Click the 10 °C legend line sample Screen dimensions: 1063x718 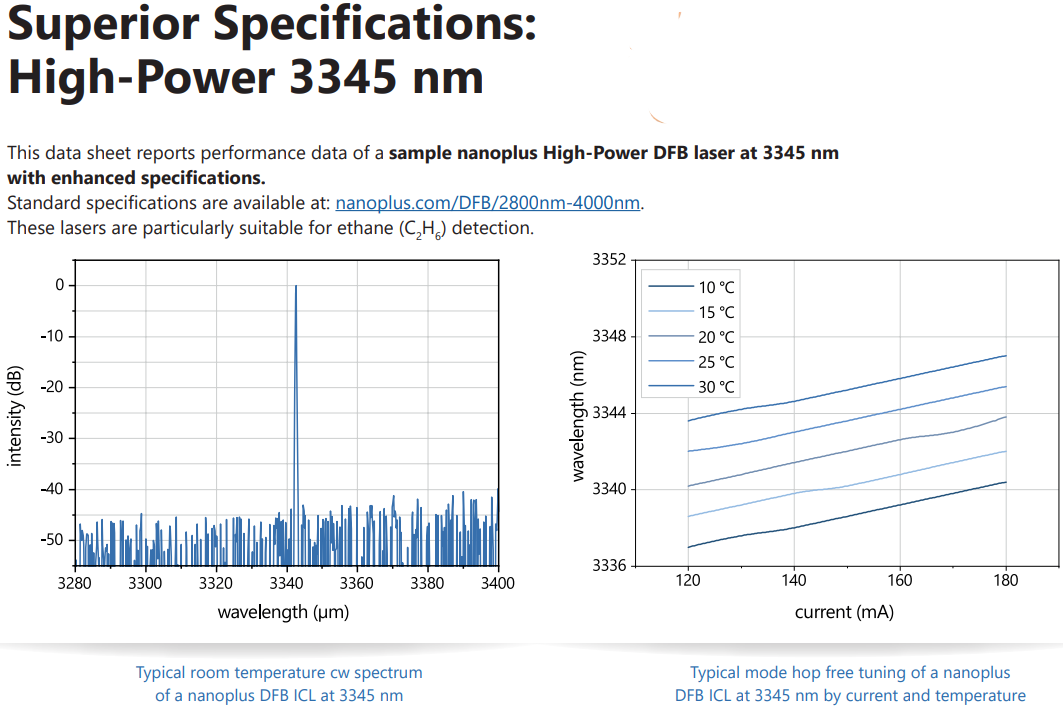point(670,287)
